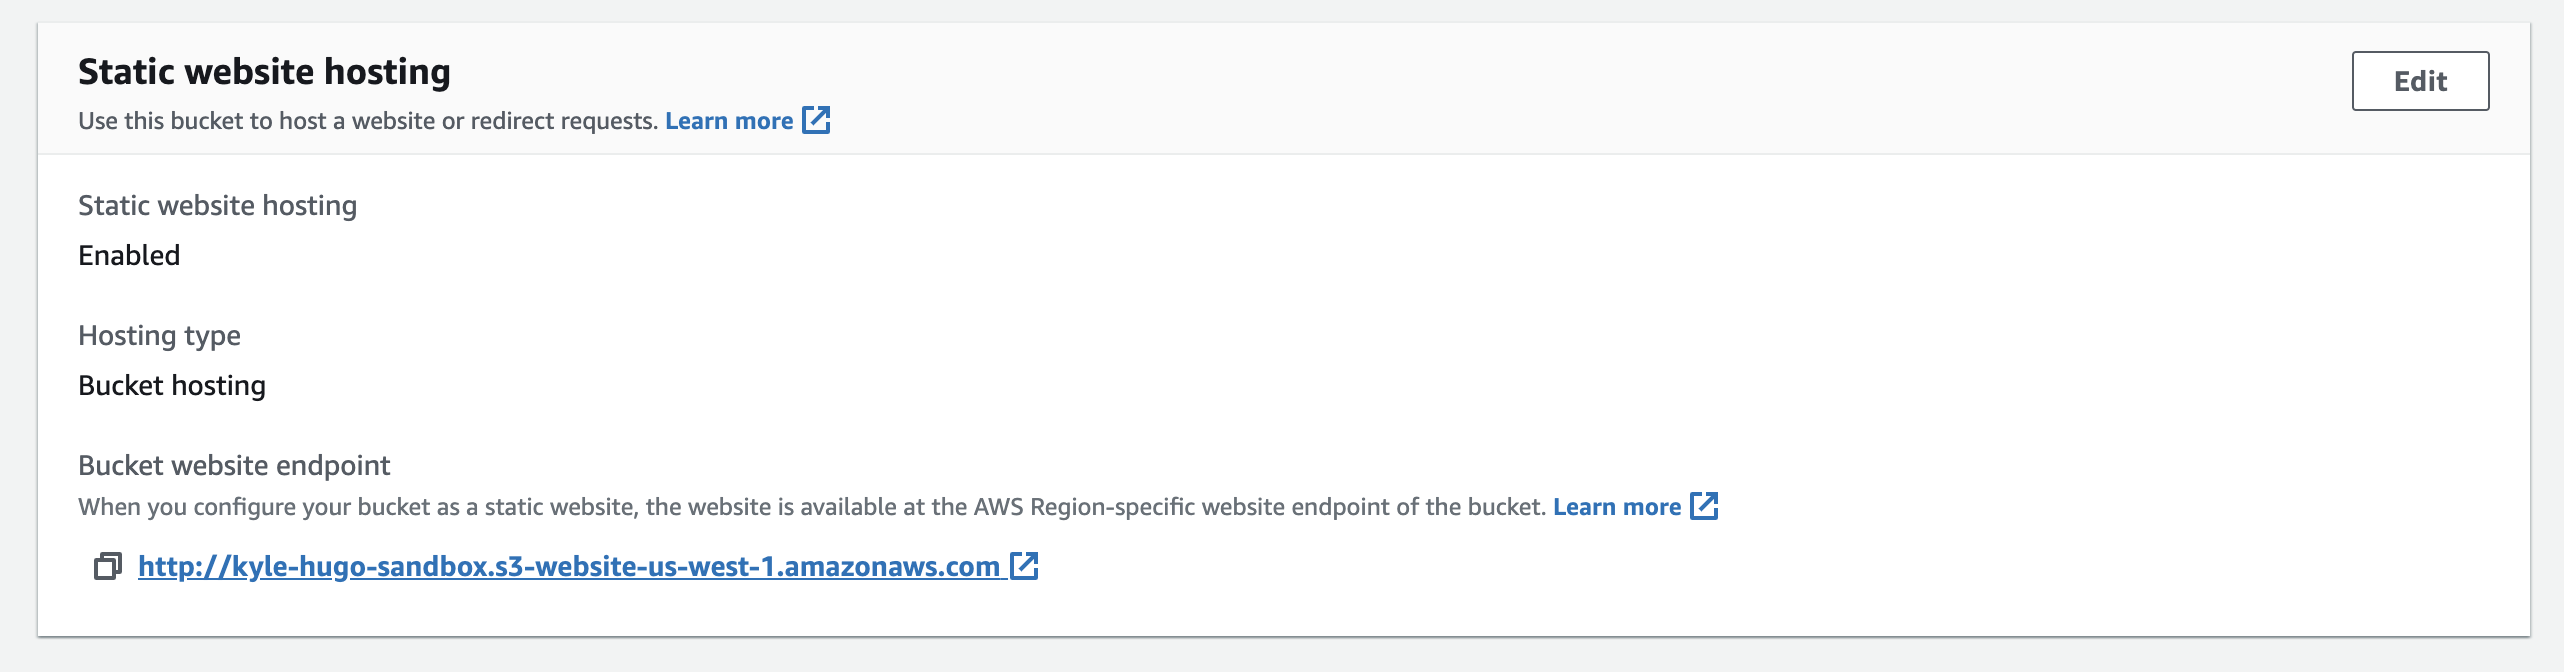This screenshot has height=672, width=2564.
Task: Click the Bucket hosting value
Action: tap(172, 386)
